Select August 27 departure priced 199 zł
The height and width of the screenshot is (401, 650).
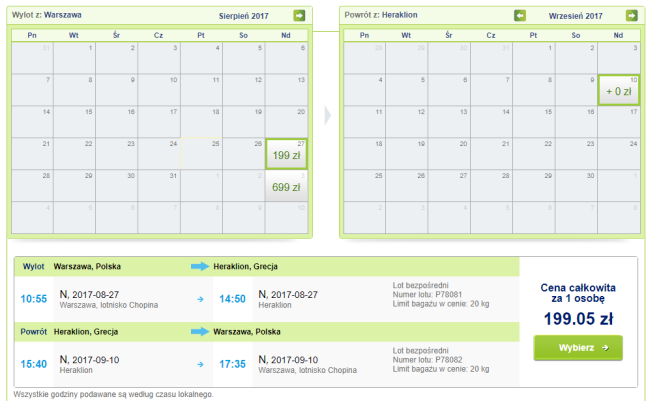[286, 154]
